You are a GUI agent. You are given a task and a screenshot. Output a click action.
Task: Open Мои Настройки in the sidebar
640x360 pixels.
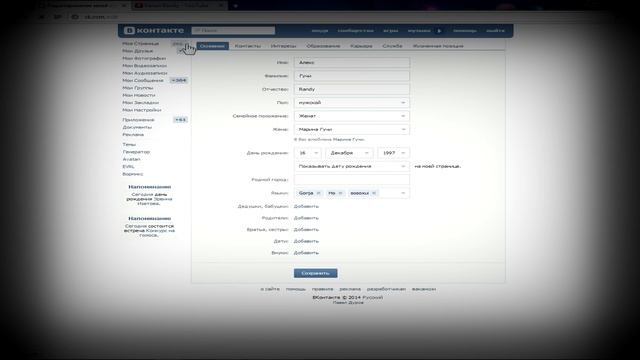click(x=142, y=110)
